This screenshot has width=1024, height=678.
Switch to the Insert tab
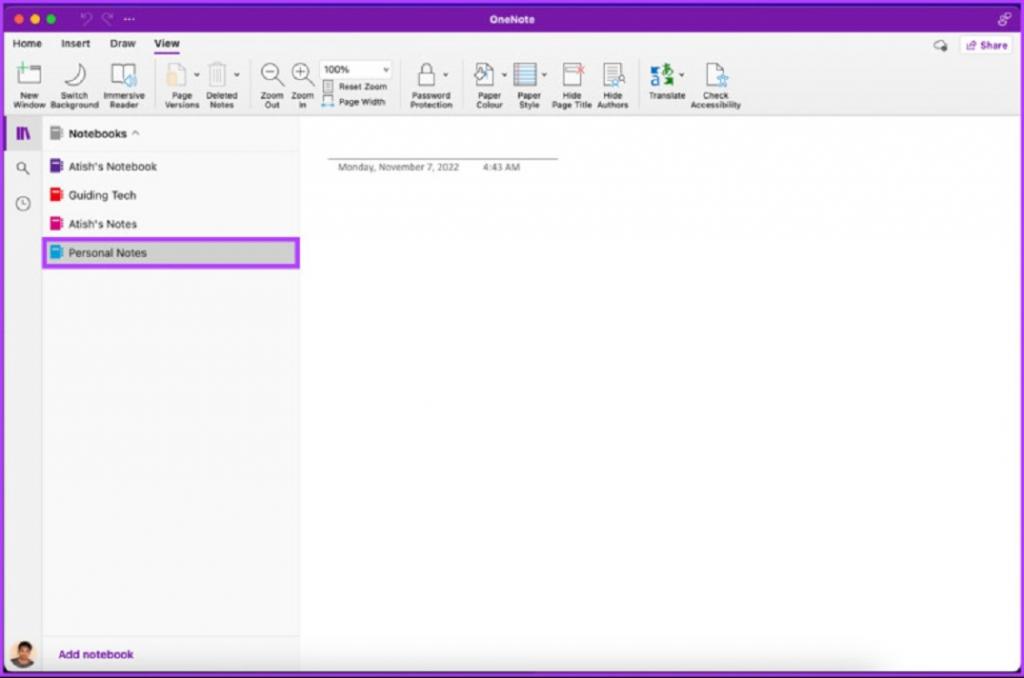[x=76, y=44]
